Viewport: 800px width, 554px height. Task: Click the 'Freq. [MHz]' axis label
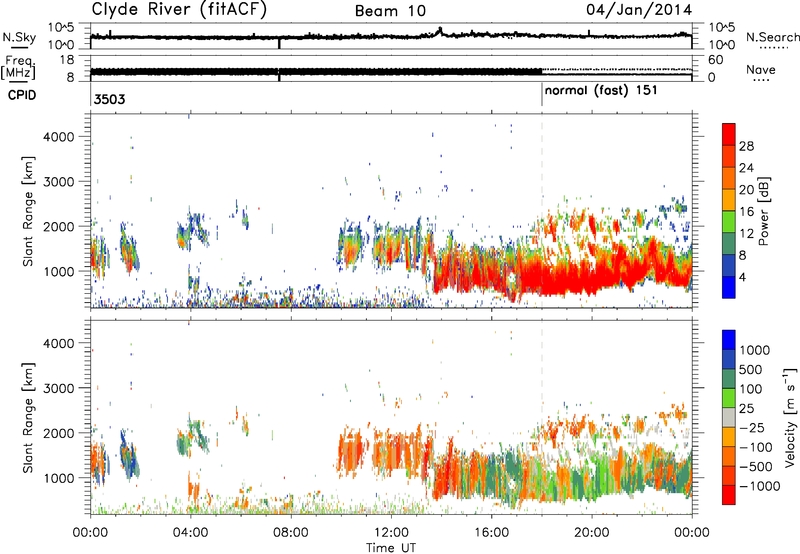18,67
